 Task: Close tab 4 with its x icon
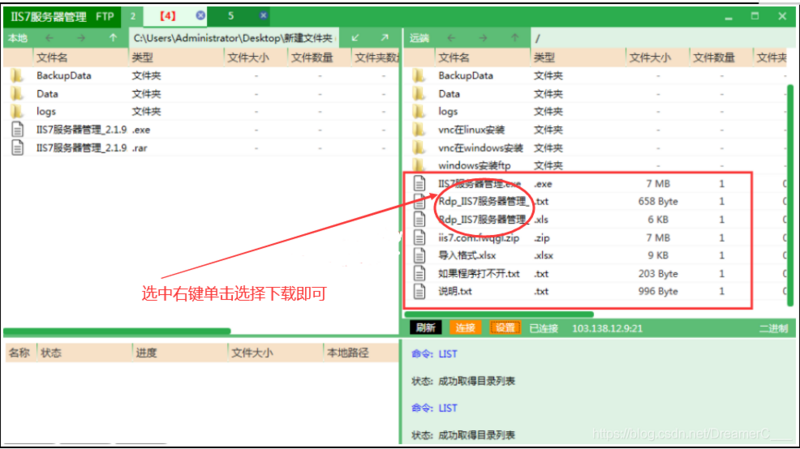[x=201, y=16]
